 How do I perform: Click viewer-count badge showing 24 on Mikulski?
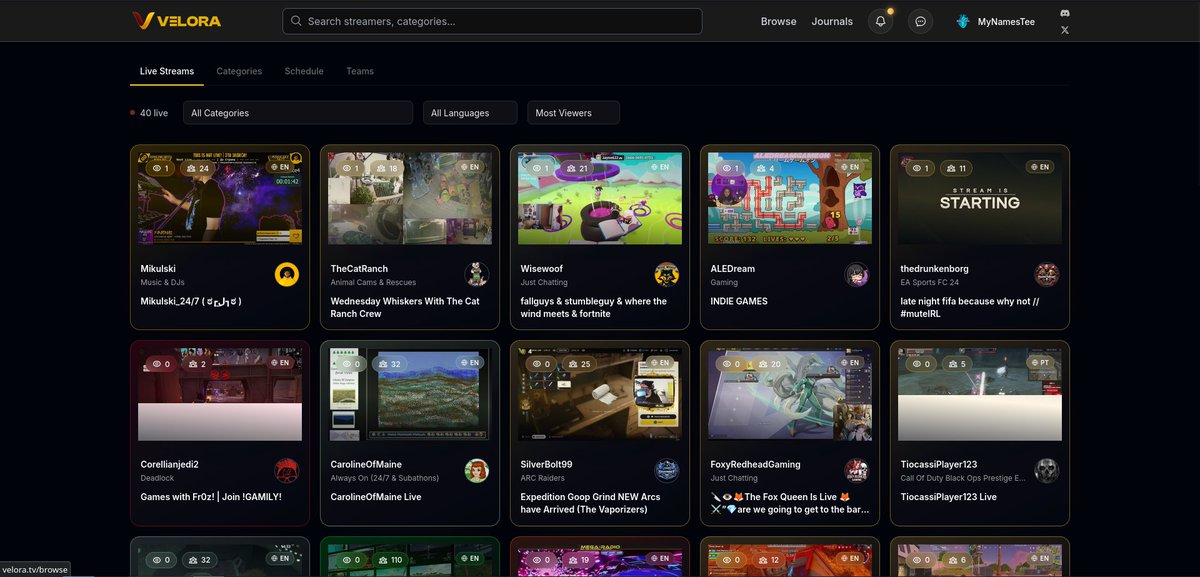click(198, 168)
